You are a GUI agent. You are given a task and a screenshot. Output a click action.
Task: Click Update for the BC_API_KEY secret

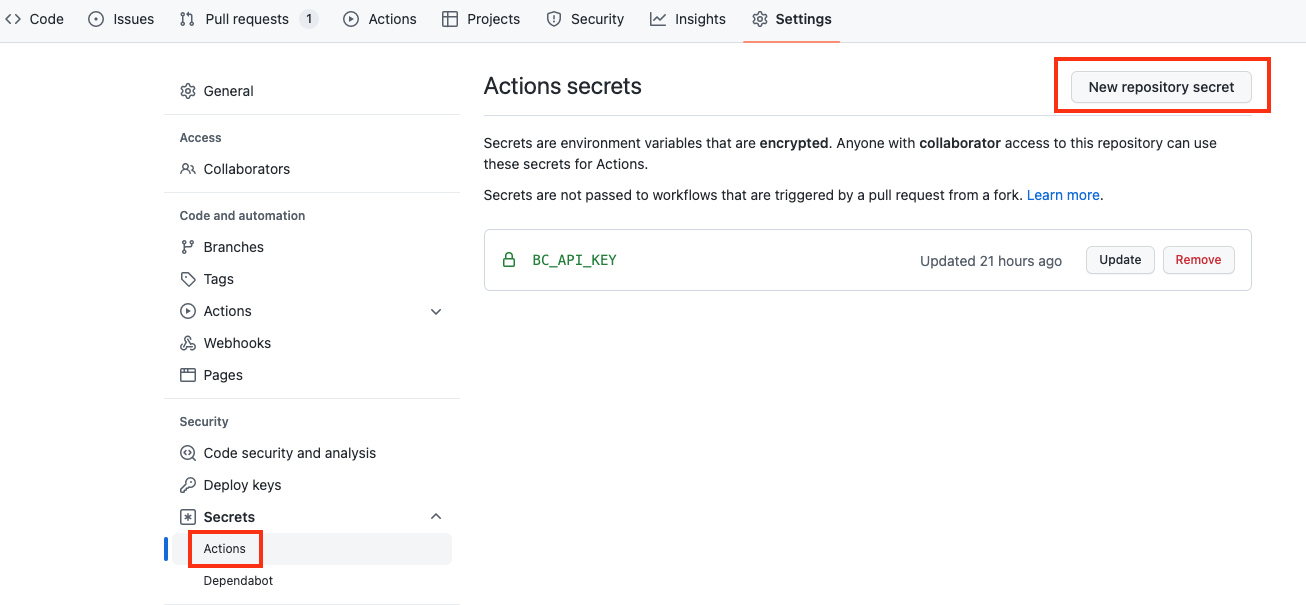pos(1120,259)
